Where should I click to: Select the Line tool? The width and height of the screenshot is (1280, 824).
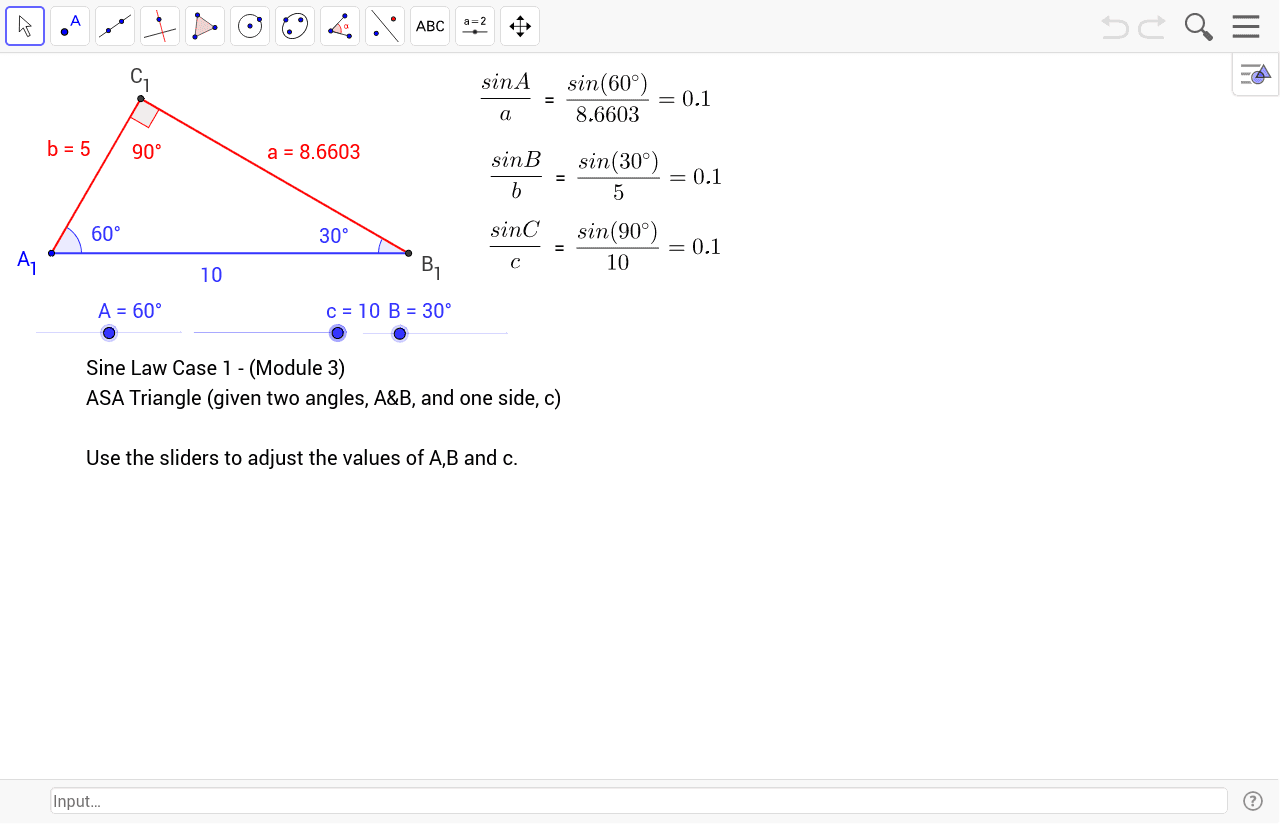[x=115, y=26]
